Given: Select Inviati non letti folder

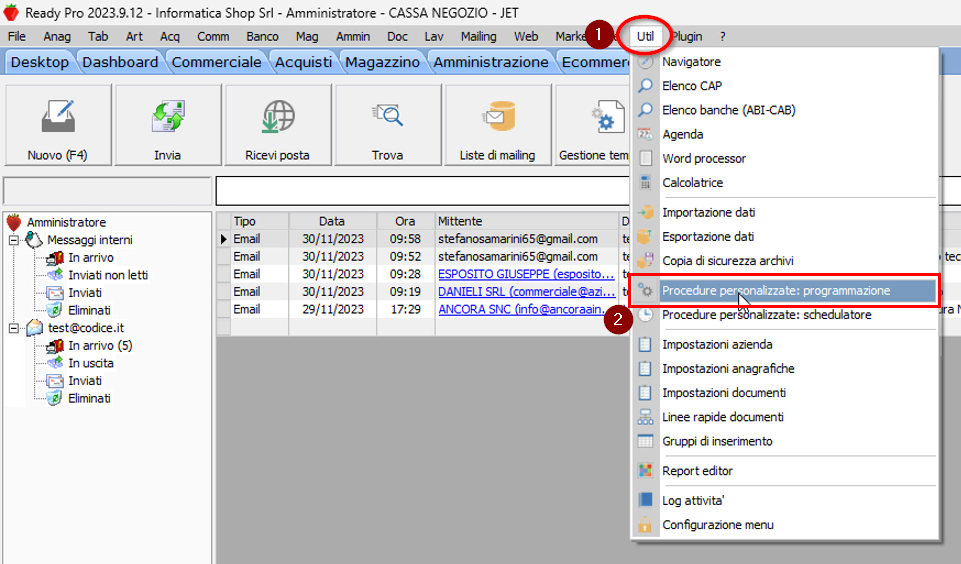Looking at the screenshot, I should [x=108, y=275].
